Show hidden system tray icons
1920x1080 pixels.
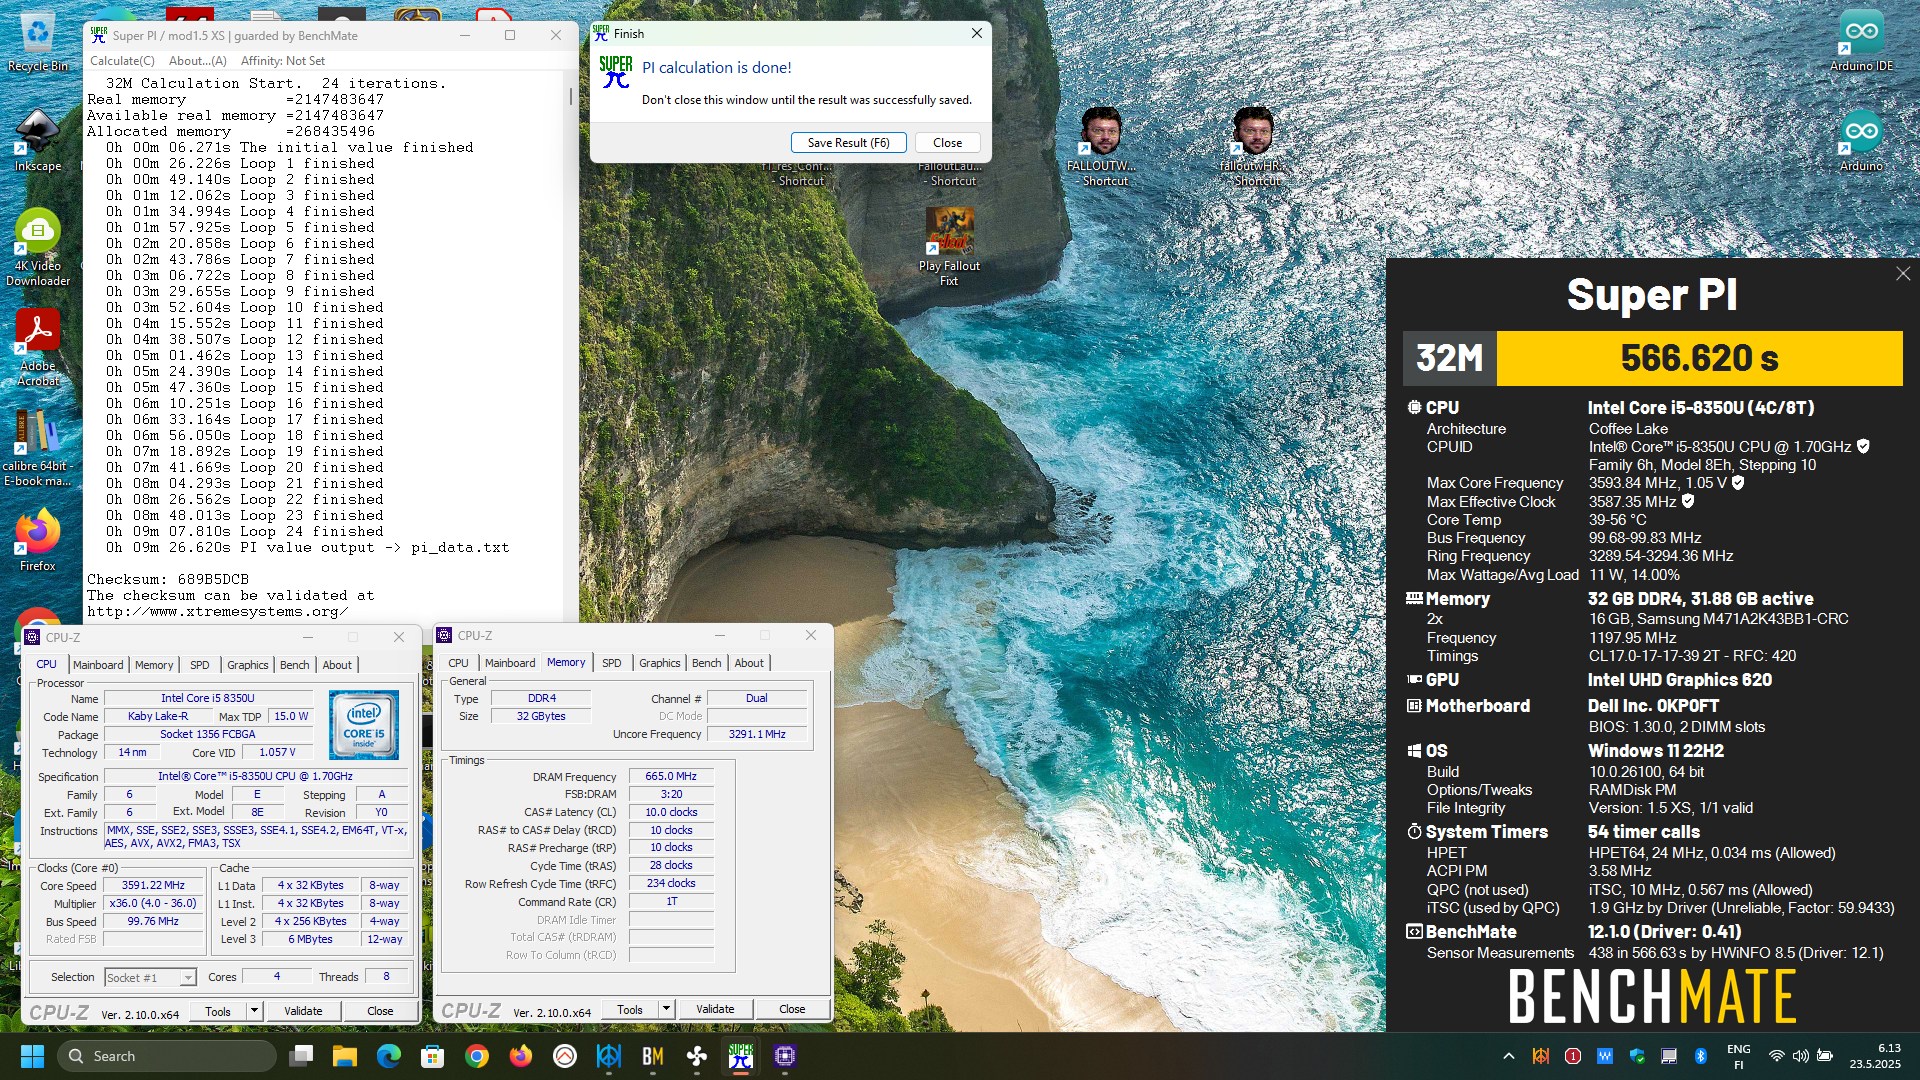click(1509, 1056)
